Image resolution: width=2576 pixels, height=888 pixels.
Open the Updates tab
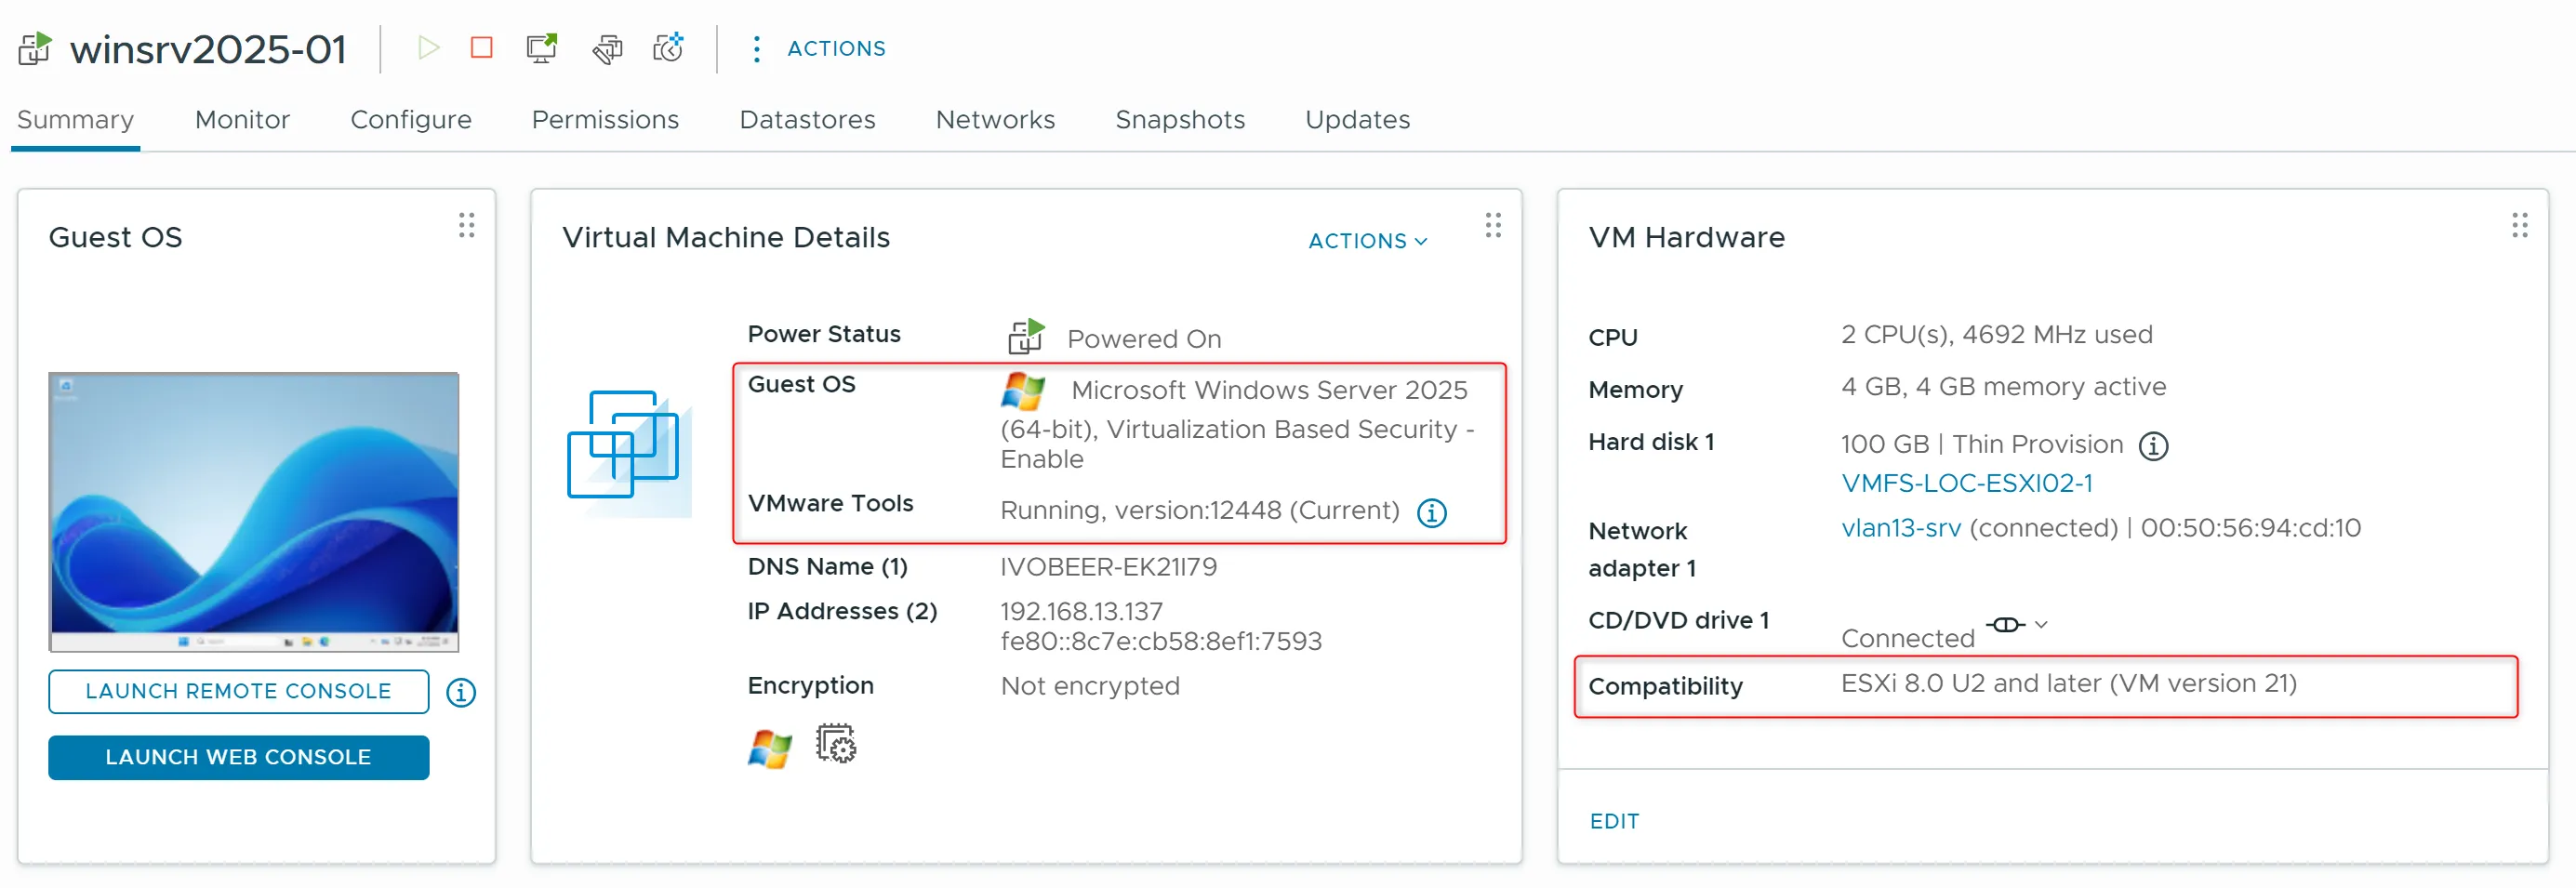click(1357, 120)
